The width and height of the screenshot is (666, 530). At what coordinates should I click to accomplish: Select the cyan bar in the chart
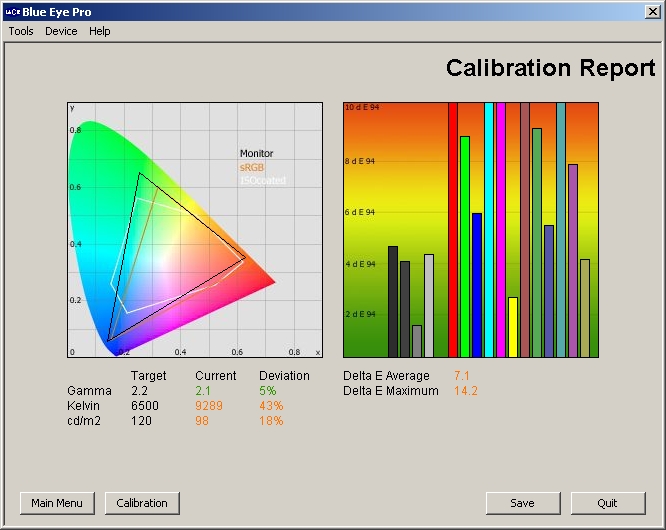pyautogui.click(x=489, y=230)
